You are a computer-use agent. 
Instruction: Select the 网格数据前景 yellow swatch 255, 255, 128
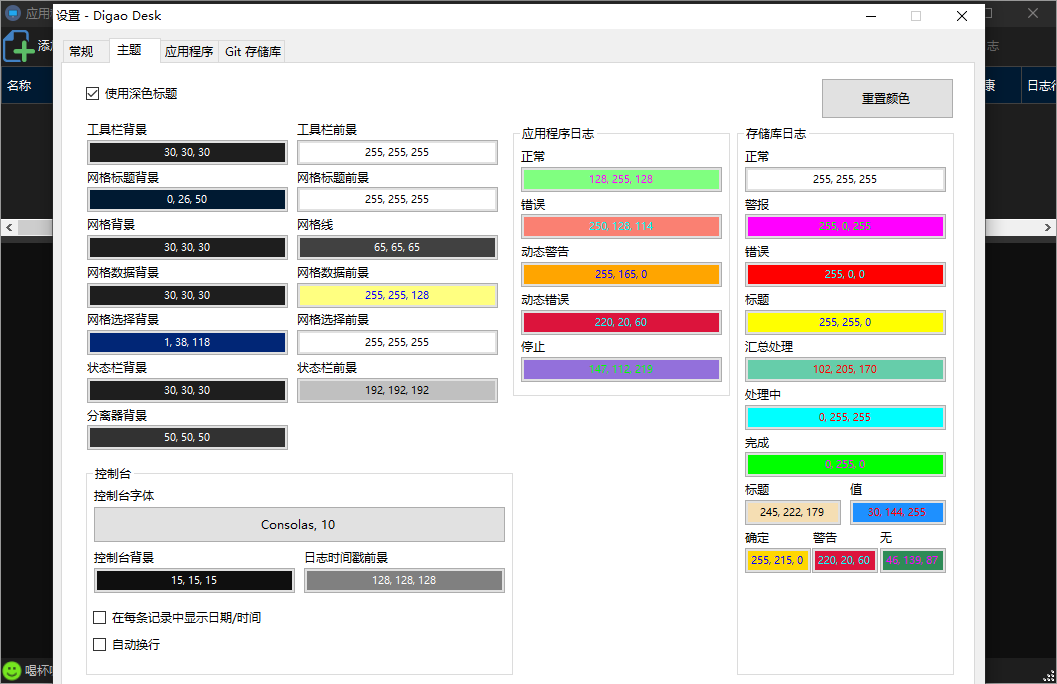tap(397, 295)
